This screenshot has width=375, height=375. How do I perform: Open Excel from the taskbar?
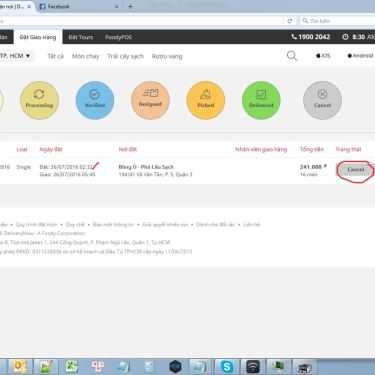click(x=71, y=367)
